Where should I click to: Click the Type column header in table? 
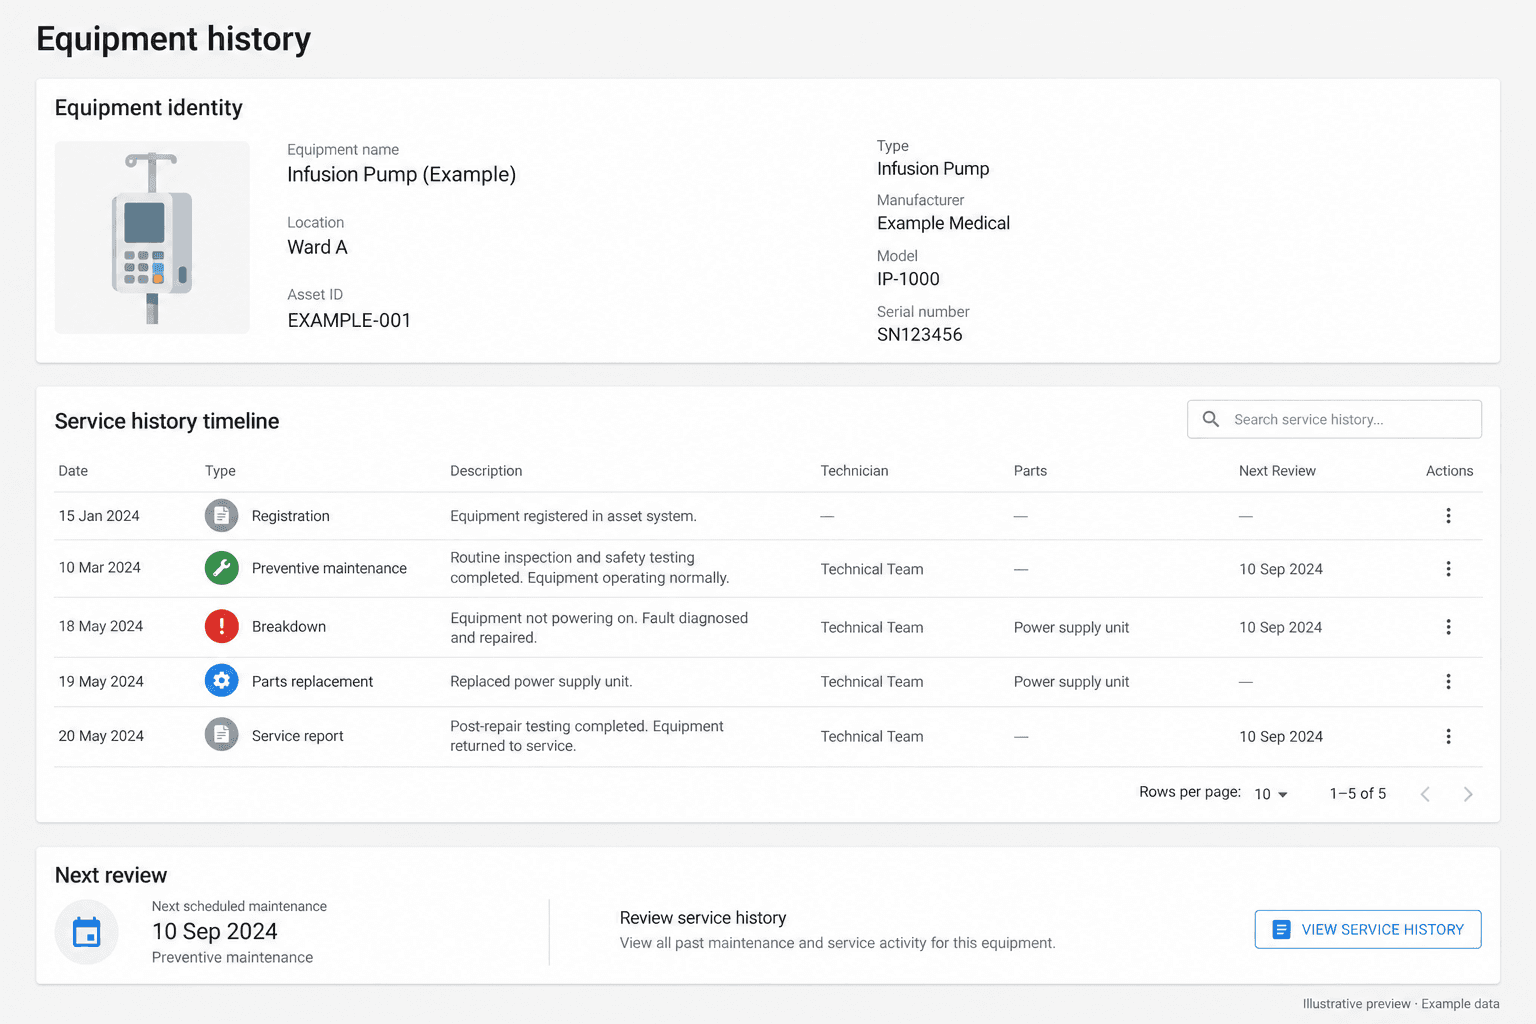coord(220,471)
